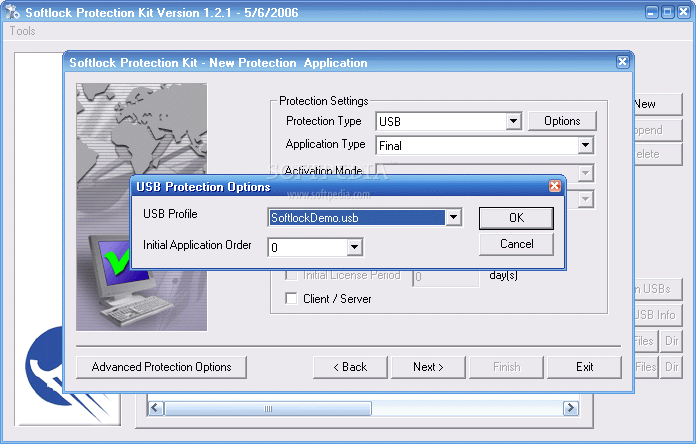The width and height of the screenshot is (696, 444).
Task: Enable the Client / Server checkbox
Action: click(291, 298)
